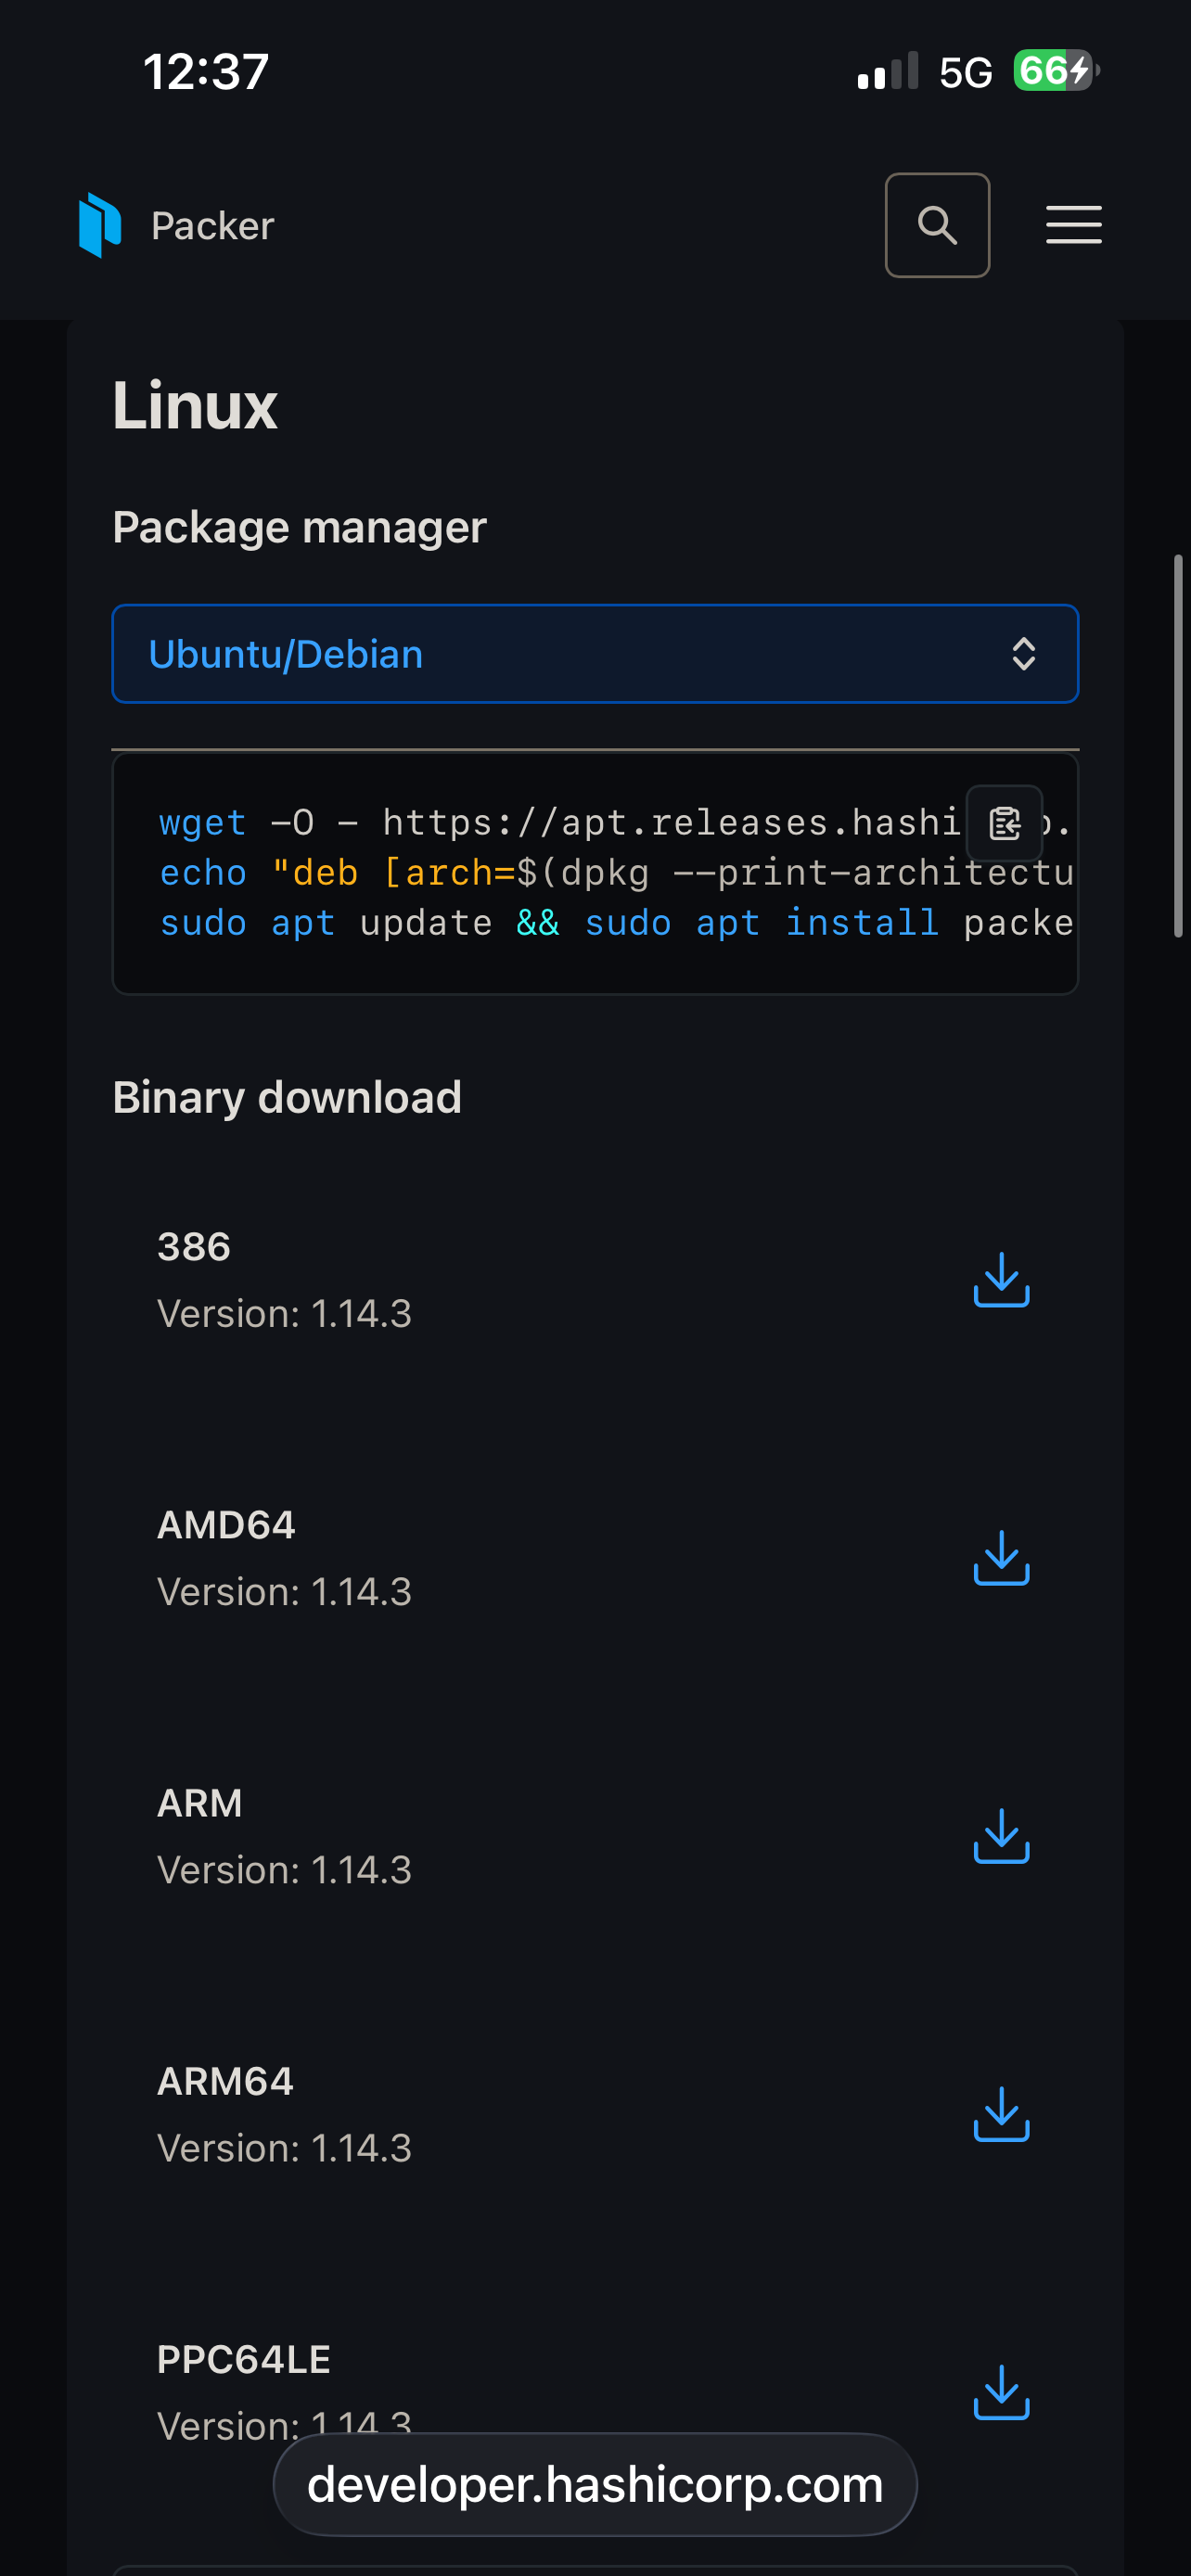The image size is (1191, 2576).
Task: Click the Packer logo icon
Action: (x=100, y=225)
